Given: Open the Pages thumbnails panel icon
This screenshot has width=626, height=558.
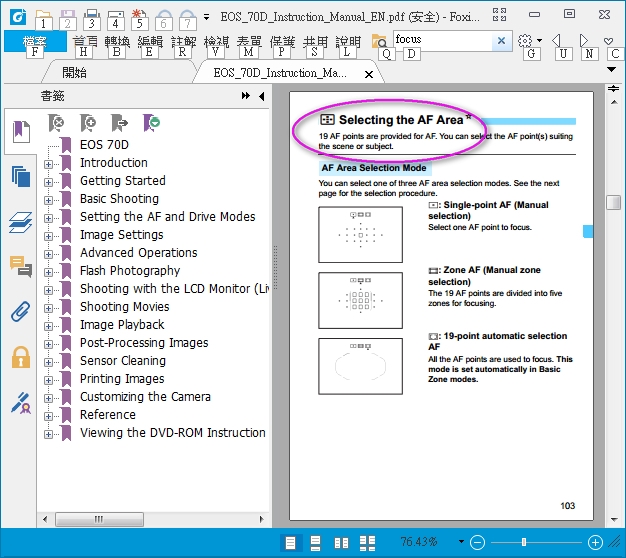Looking at the screenshot, I should pos(21,176).
